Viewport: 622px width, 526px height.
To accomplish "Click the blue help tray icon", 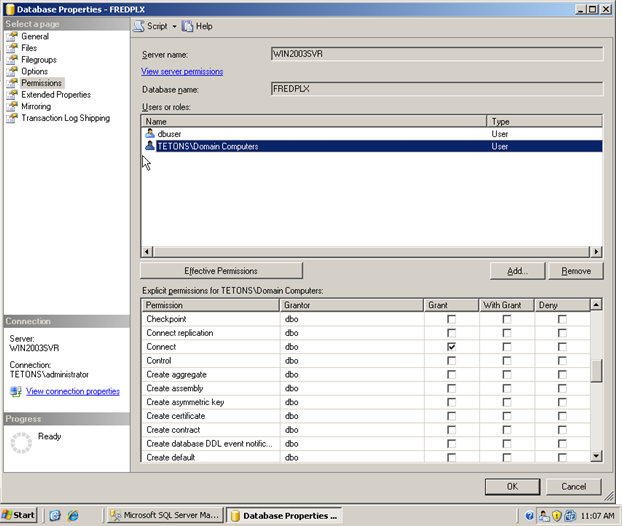I will [x=529, y=516].
